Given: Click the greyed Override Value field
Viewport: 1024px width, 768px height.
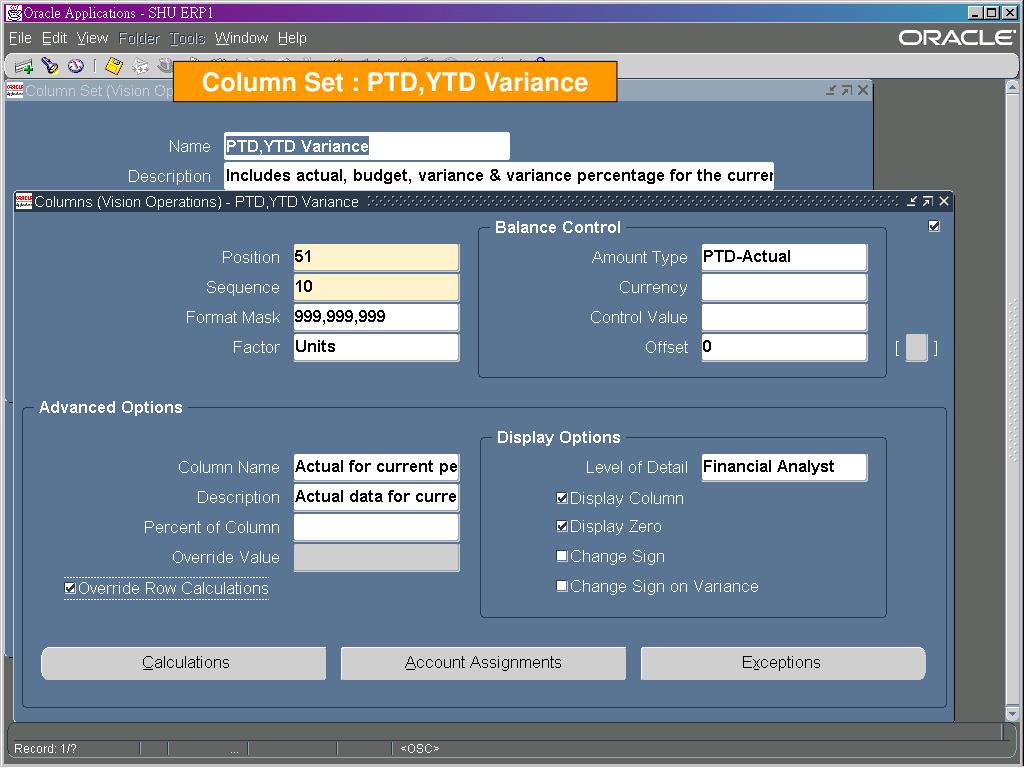Looking at the screenshot, I should tap(376, 557).
